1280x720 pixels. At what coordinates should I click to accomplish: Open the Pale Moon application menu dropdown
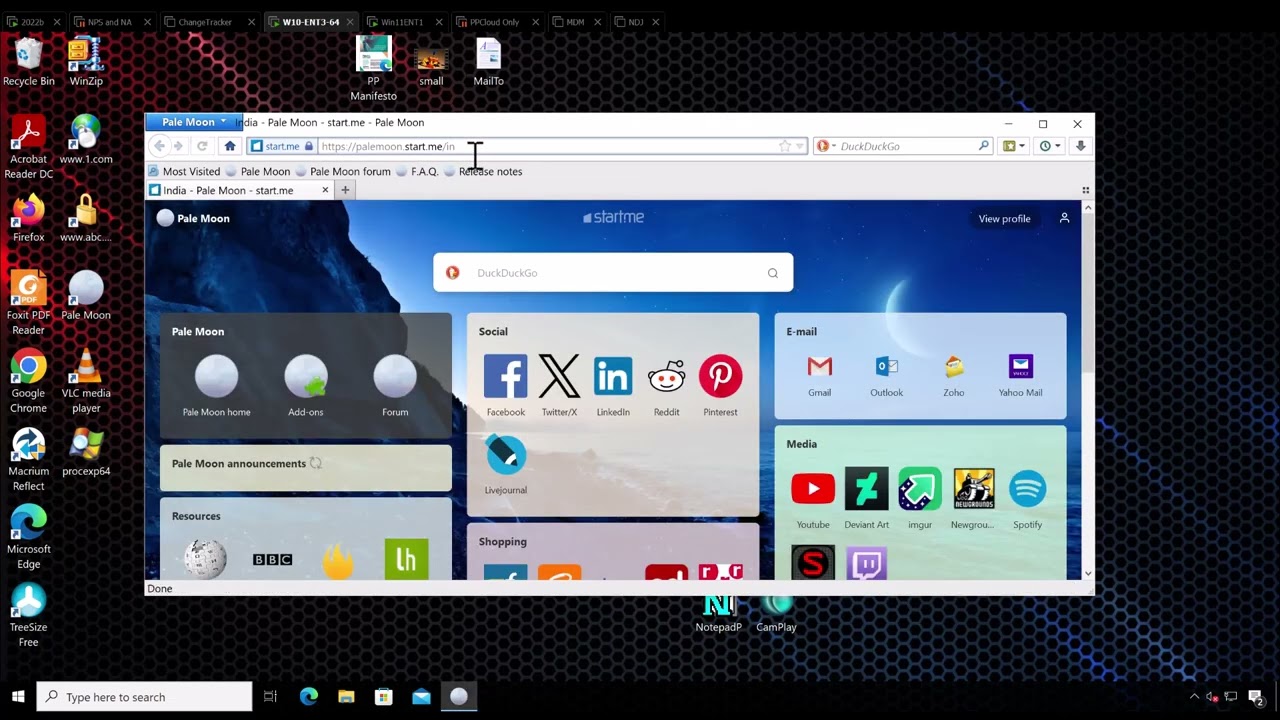coord(193,122)
